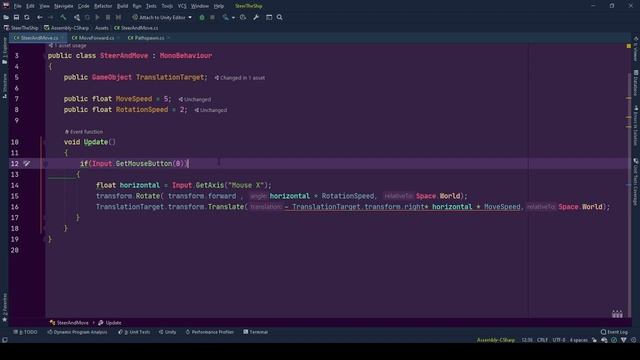The height and width of the screenshot is (360, 640).
Task: Click the Forward navigation arrow
Action: click(50, 18)
